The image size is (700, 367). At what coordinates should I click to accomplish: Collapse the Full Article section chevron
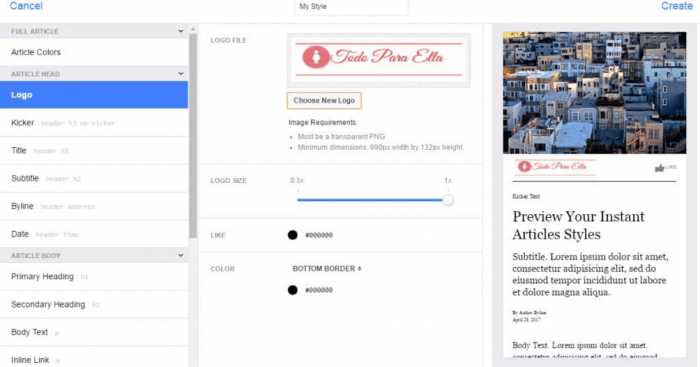181,31
